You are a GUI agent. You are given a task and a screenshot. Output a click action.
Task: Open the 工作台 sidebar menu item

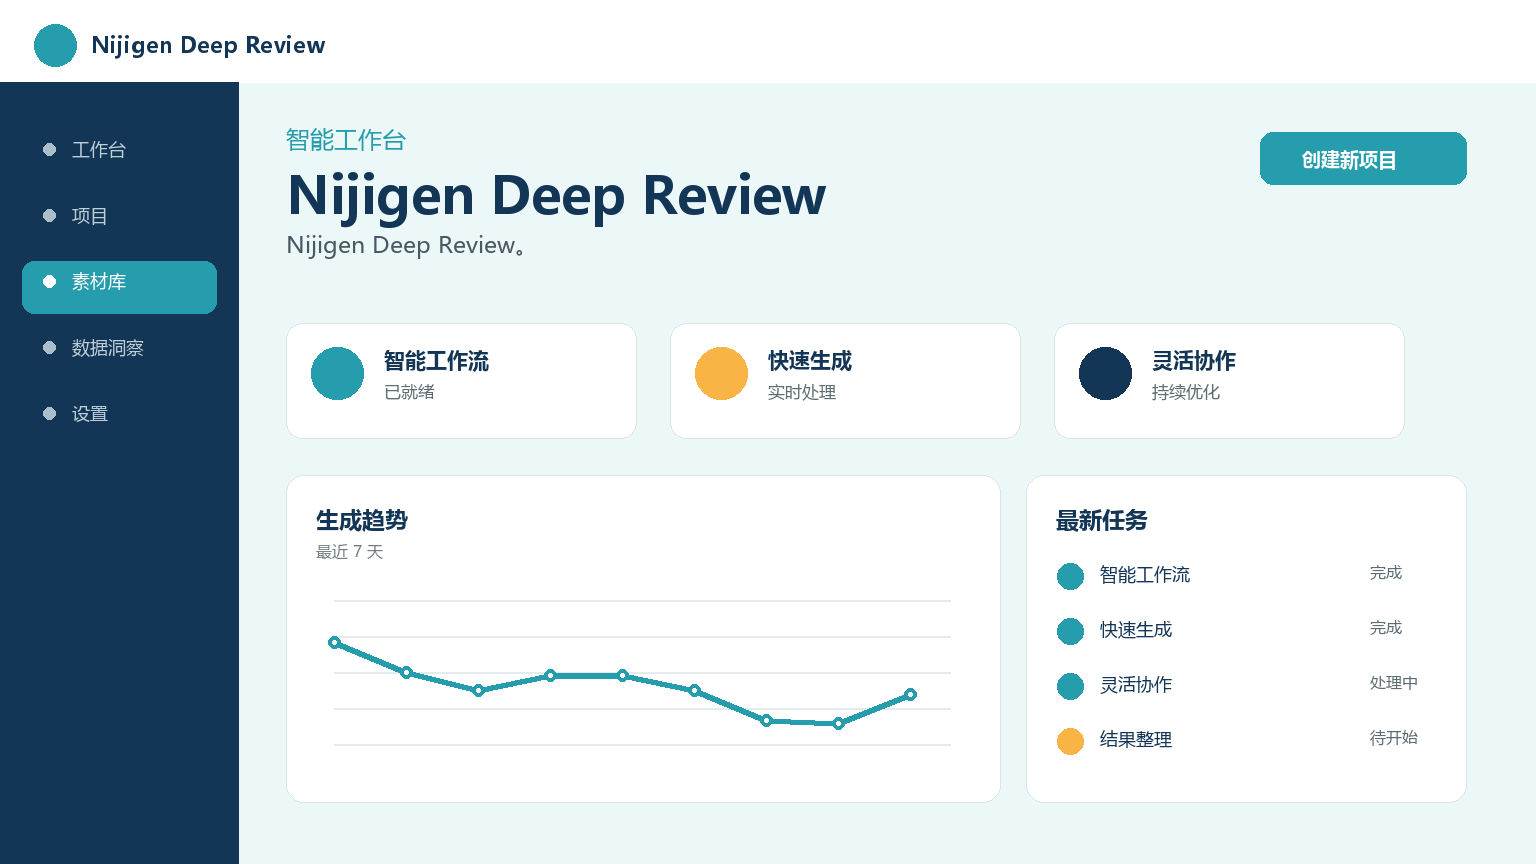(x=119, y=149)
